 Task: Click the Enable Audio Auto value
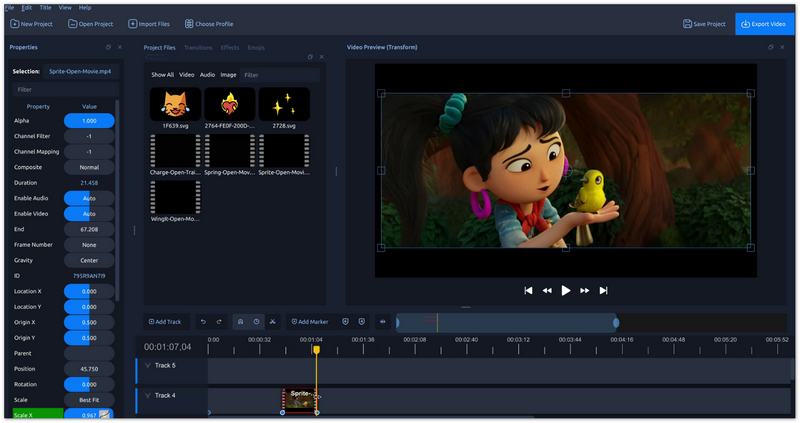point(89,198)
